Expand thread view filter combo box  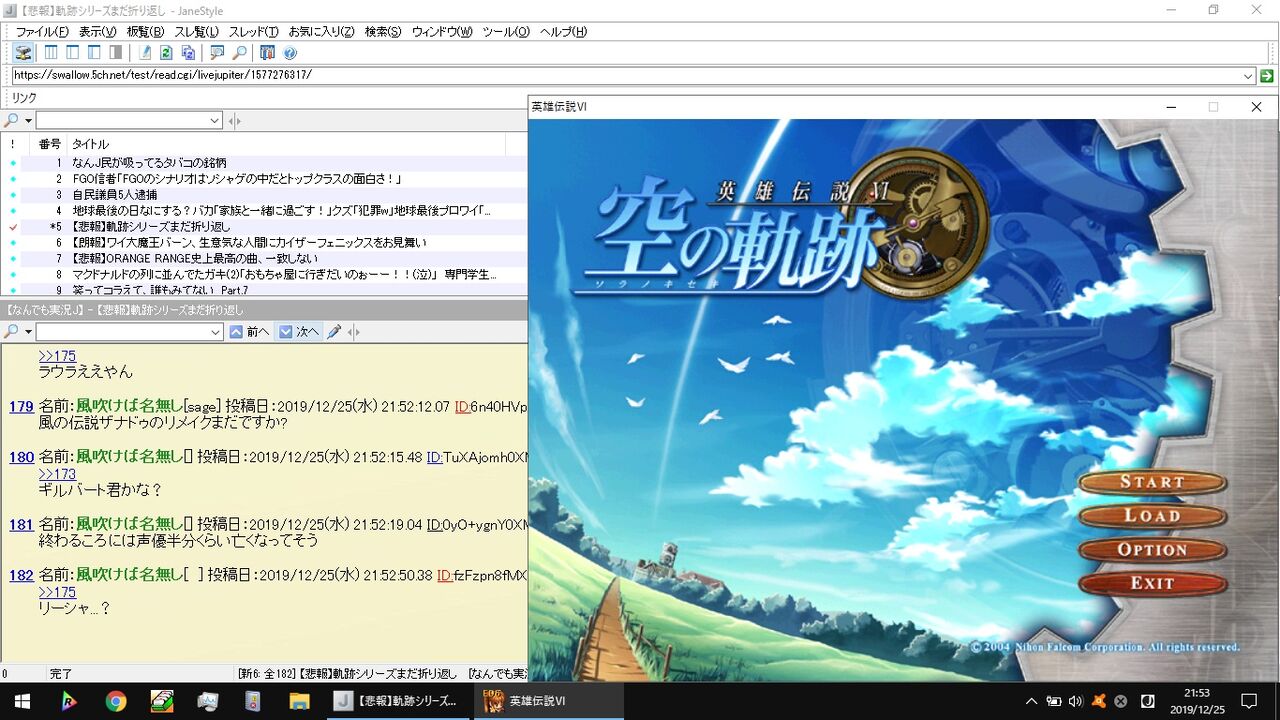(215, 332)
